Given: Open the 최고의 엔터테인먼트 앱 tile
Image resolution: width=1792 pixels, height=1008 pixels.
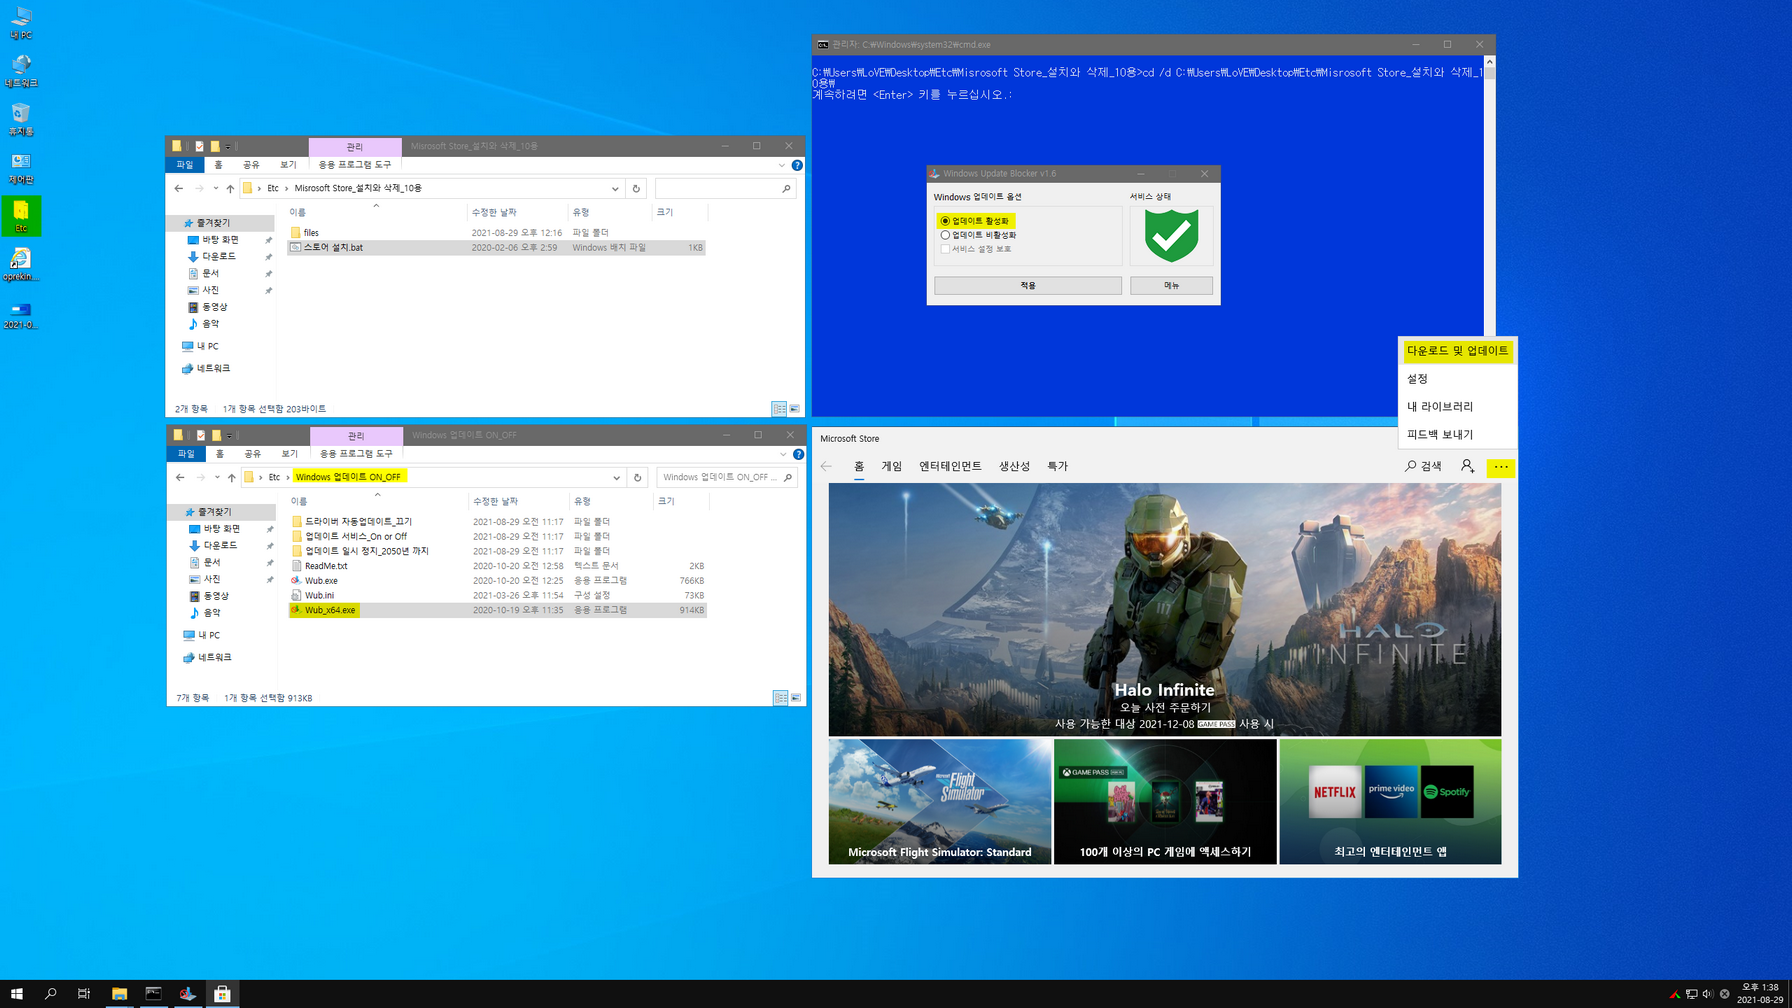Looking at the screenshot, I should click(1390, 802).
